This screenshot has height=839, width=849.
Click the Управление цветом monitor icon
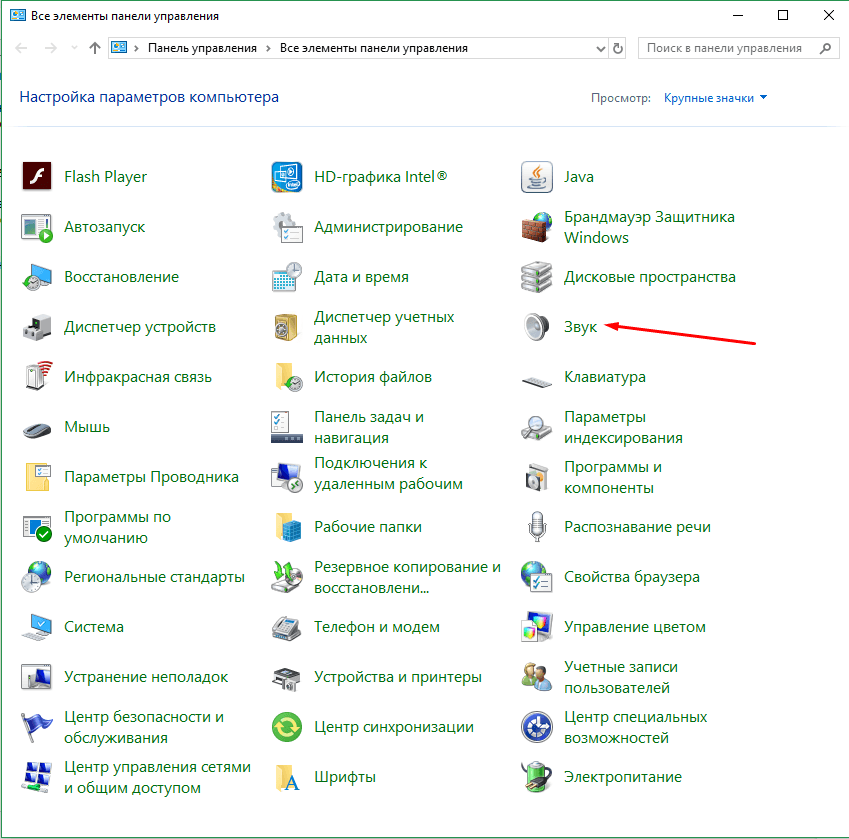pyautogui.click(x=537, y=627)
